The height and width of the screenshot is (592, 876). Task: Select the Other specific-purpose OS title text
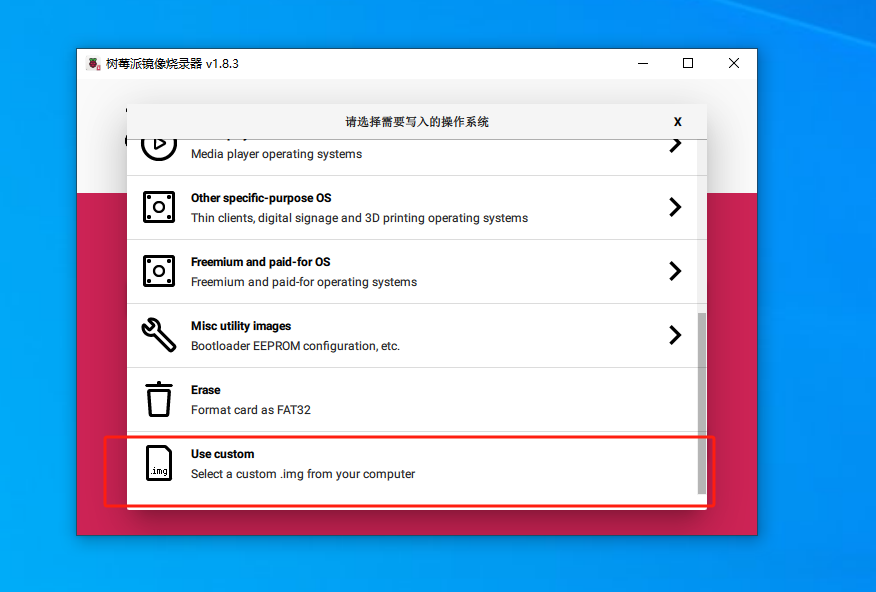tap(261, 198)
